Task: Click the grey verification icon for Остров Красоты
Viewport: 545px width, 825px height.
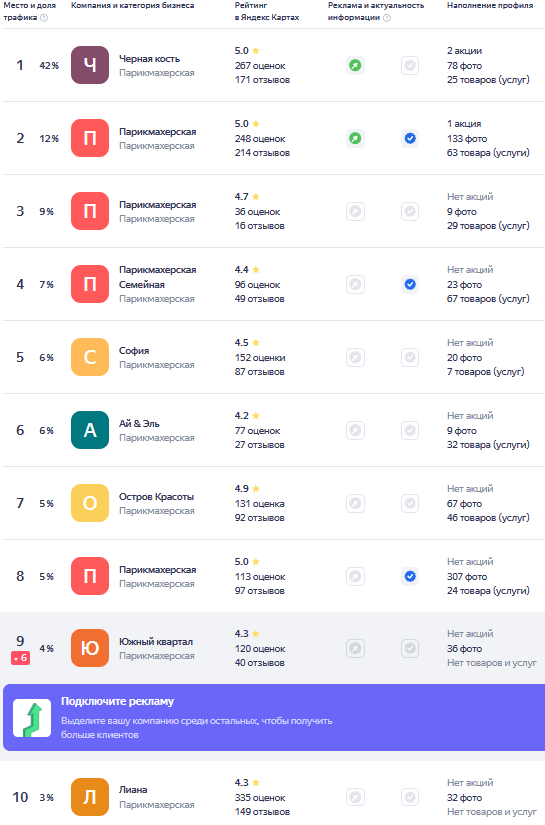Action: (410, 504)
